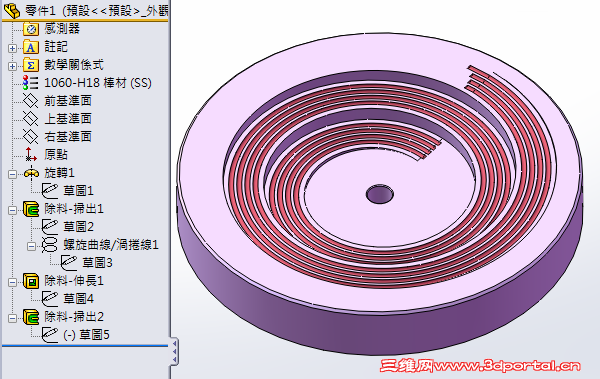Select the 註記 tree label
This screenshot has height=379, width=600.
point(56,47)
